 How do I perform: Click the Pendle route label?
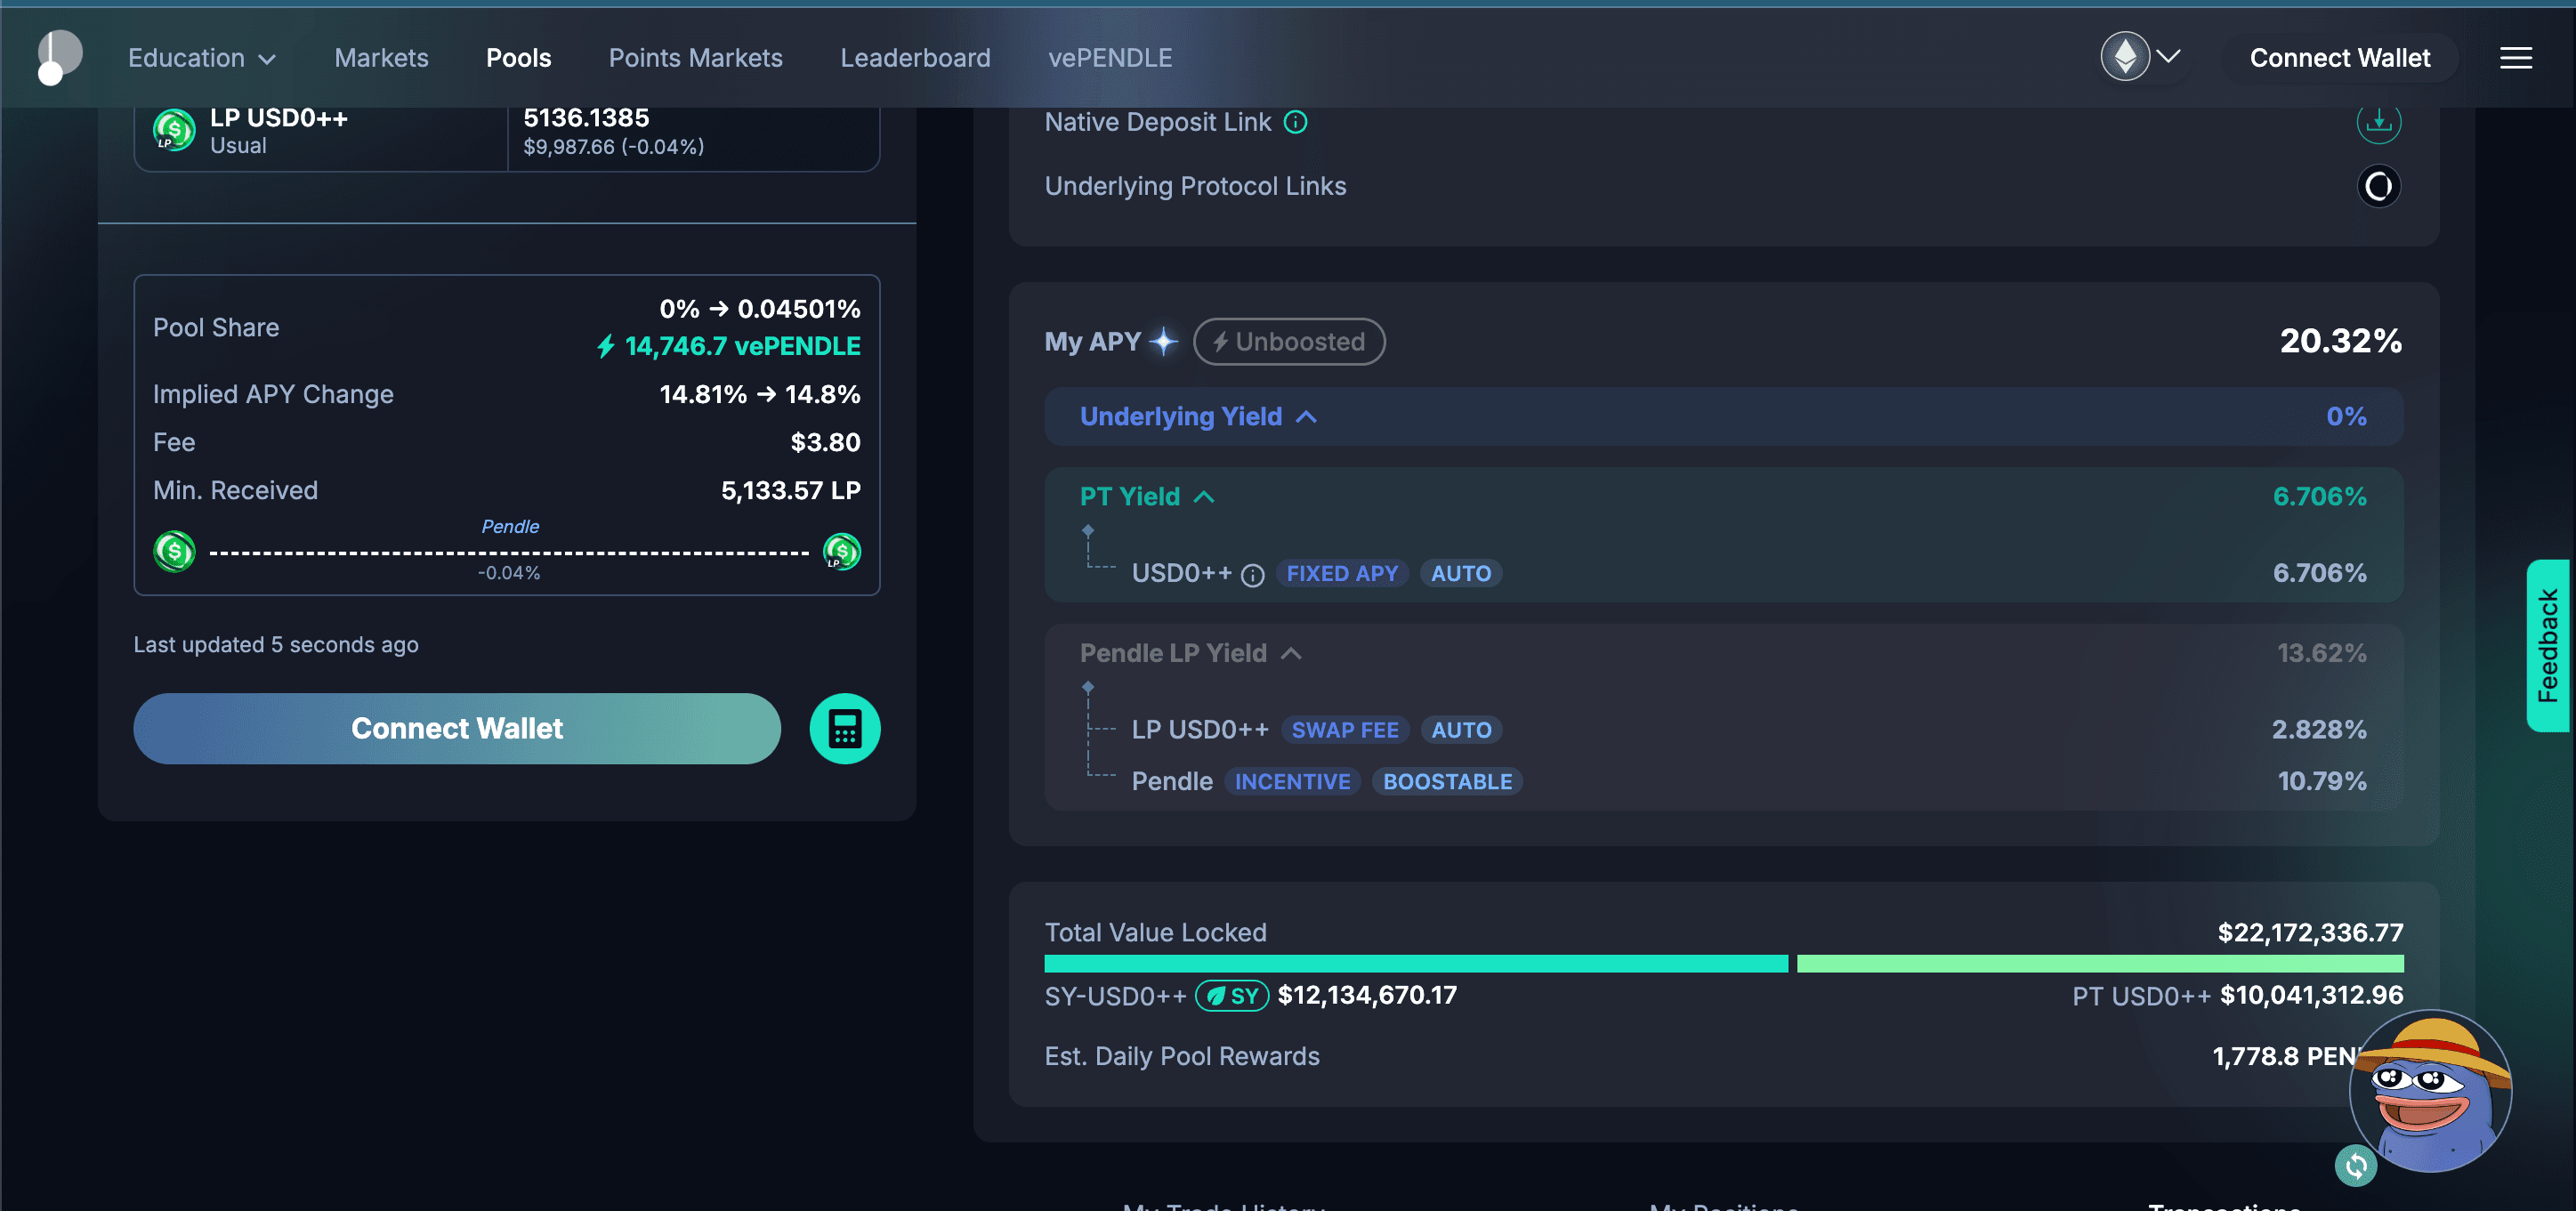point(510,526)
